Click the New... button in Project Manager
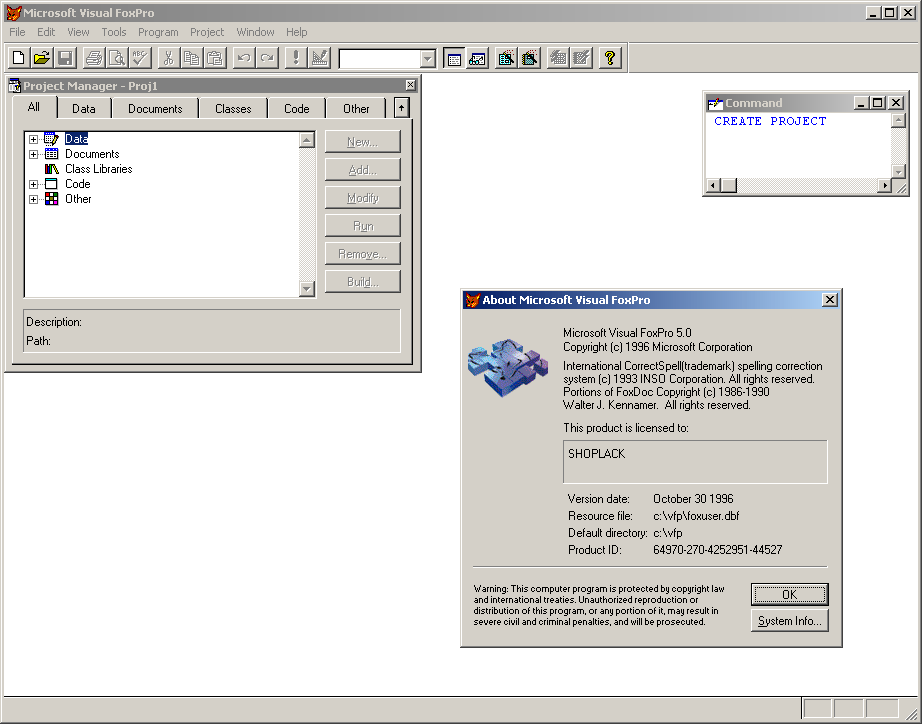This screenshot has height=724, width=922. click(363, 142)
